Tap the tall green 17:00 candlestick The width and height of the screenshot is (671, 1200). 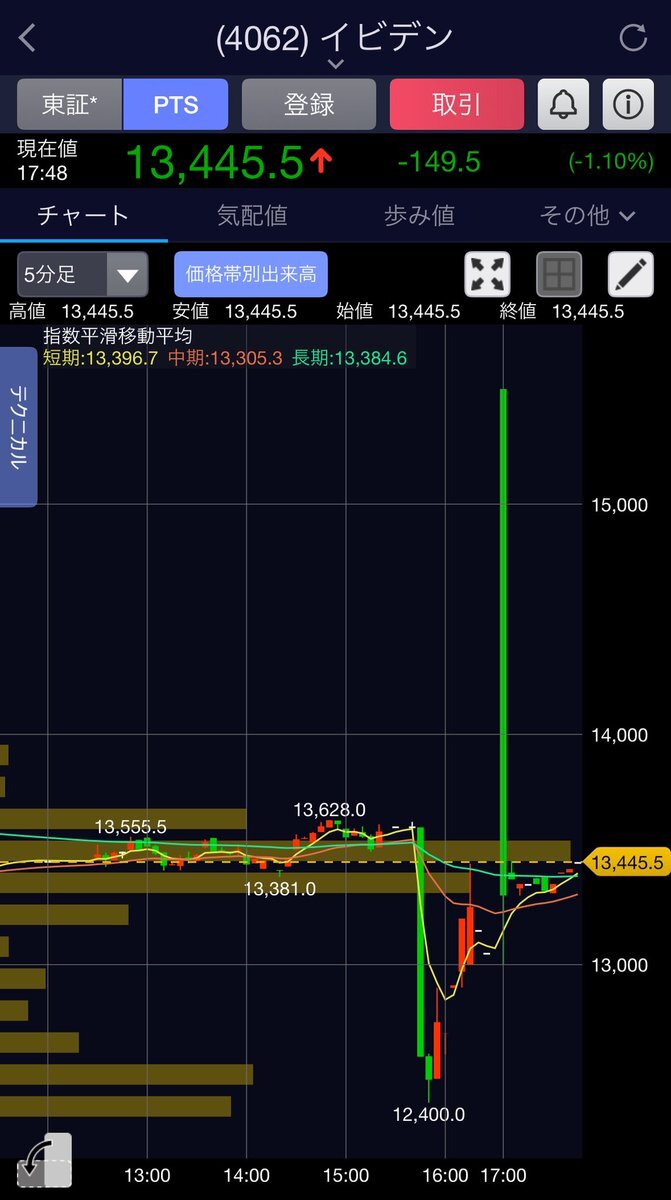pos(504,640)
